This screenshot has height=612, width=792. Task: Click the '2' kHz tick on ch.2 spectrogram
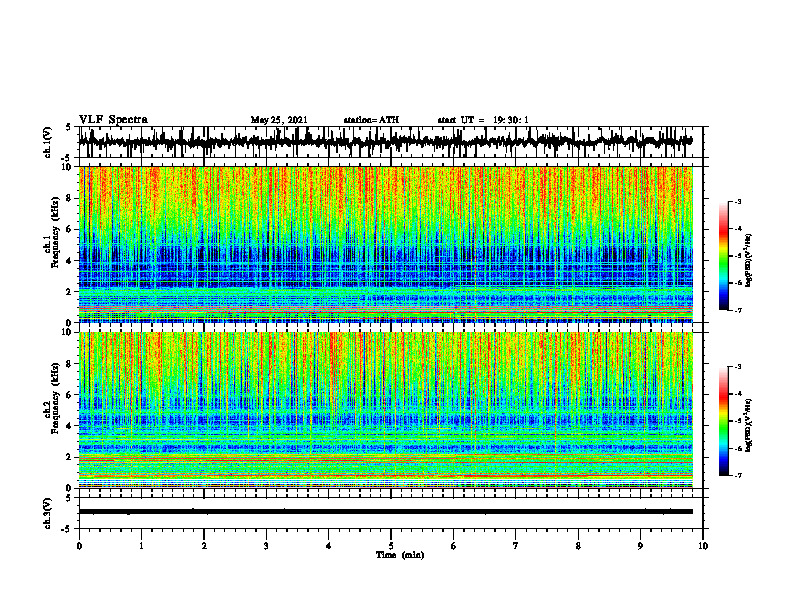(69, 457)
